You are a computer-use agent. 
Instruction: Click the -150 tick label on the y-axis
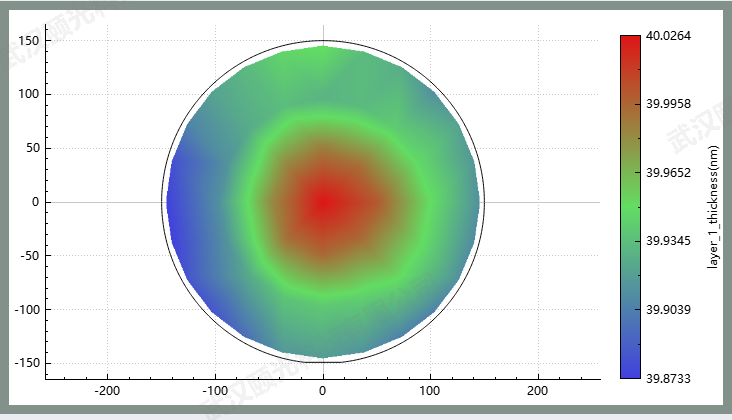[x=25, y=363]
